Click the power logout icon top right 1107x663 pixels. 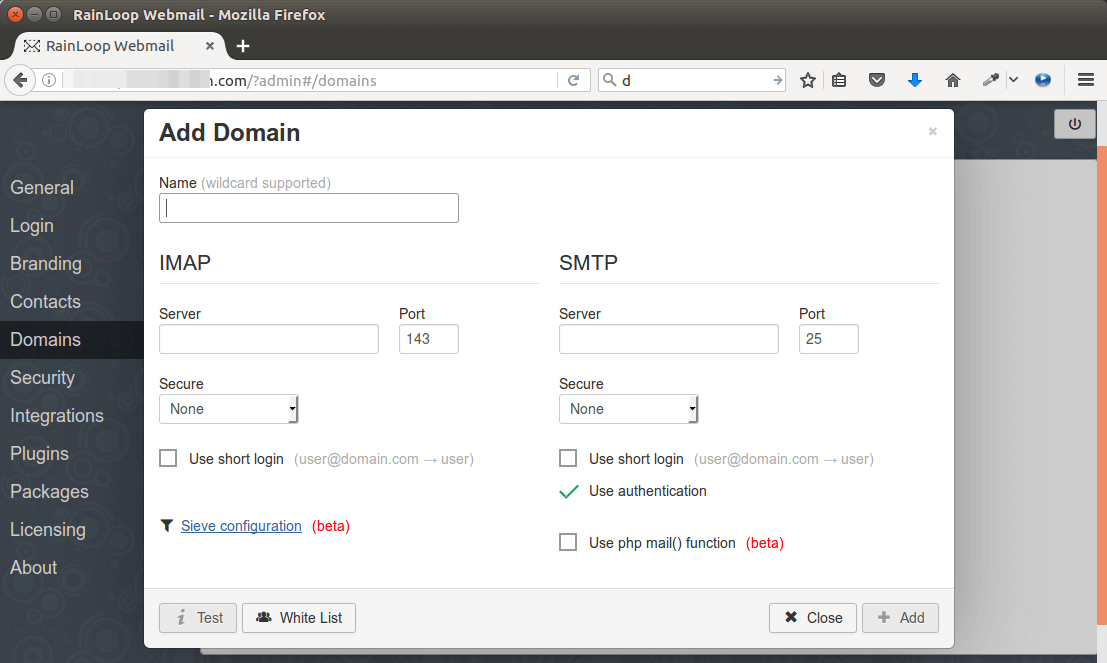click(1074, 124)
